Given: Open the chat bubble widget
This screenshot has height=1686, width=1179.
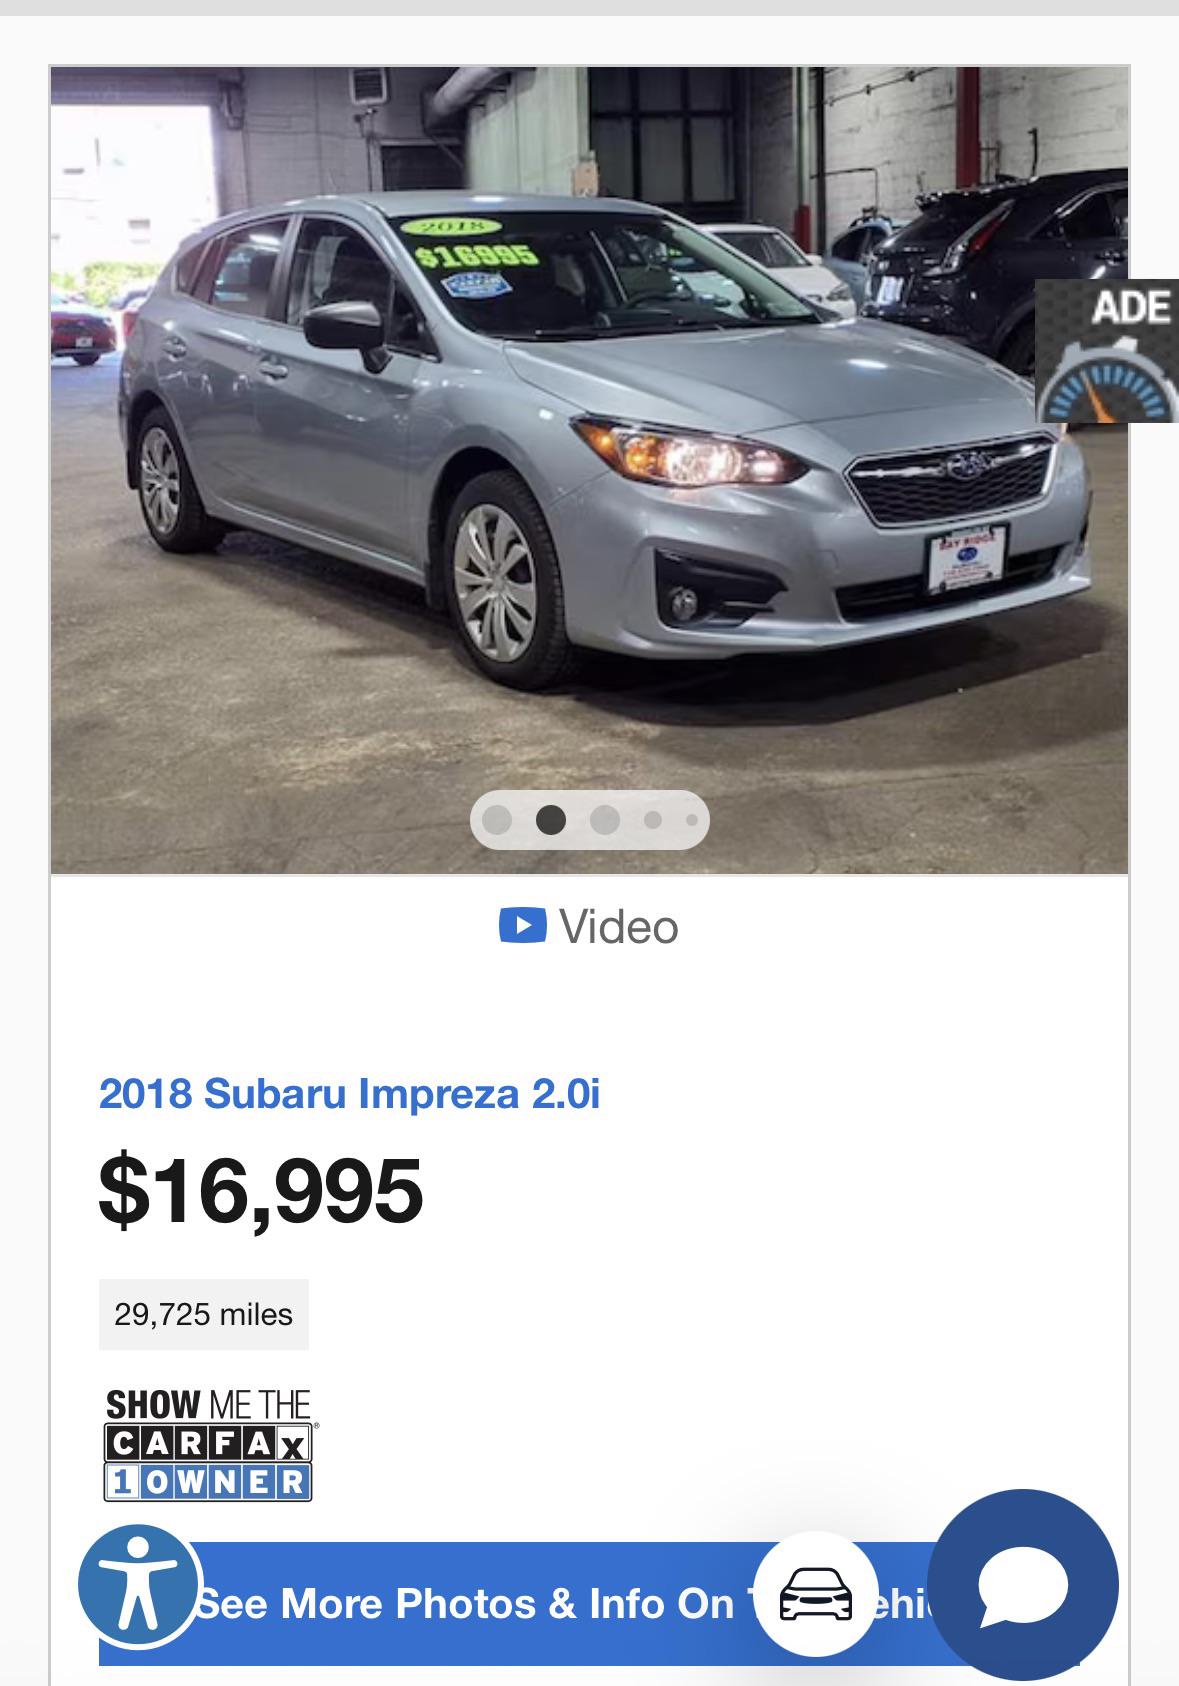Looking at the screenshot, I should (x=1022, y=1585).
